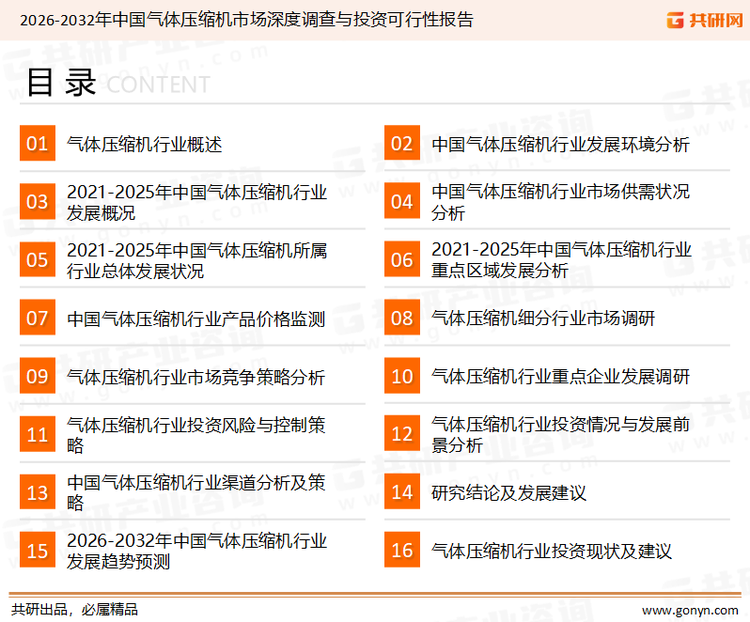Image resolution: width=750 pixels, height=622 pixels.
Task: Click the orange 07 chapter number box
Action: click(37, 318)
